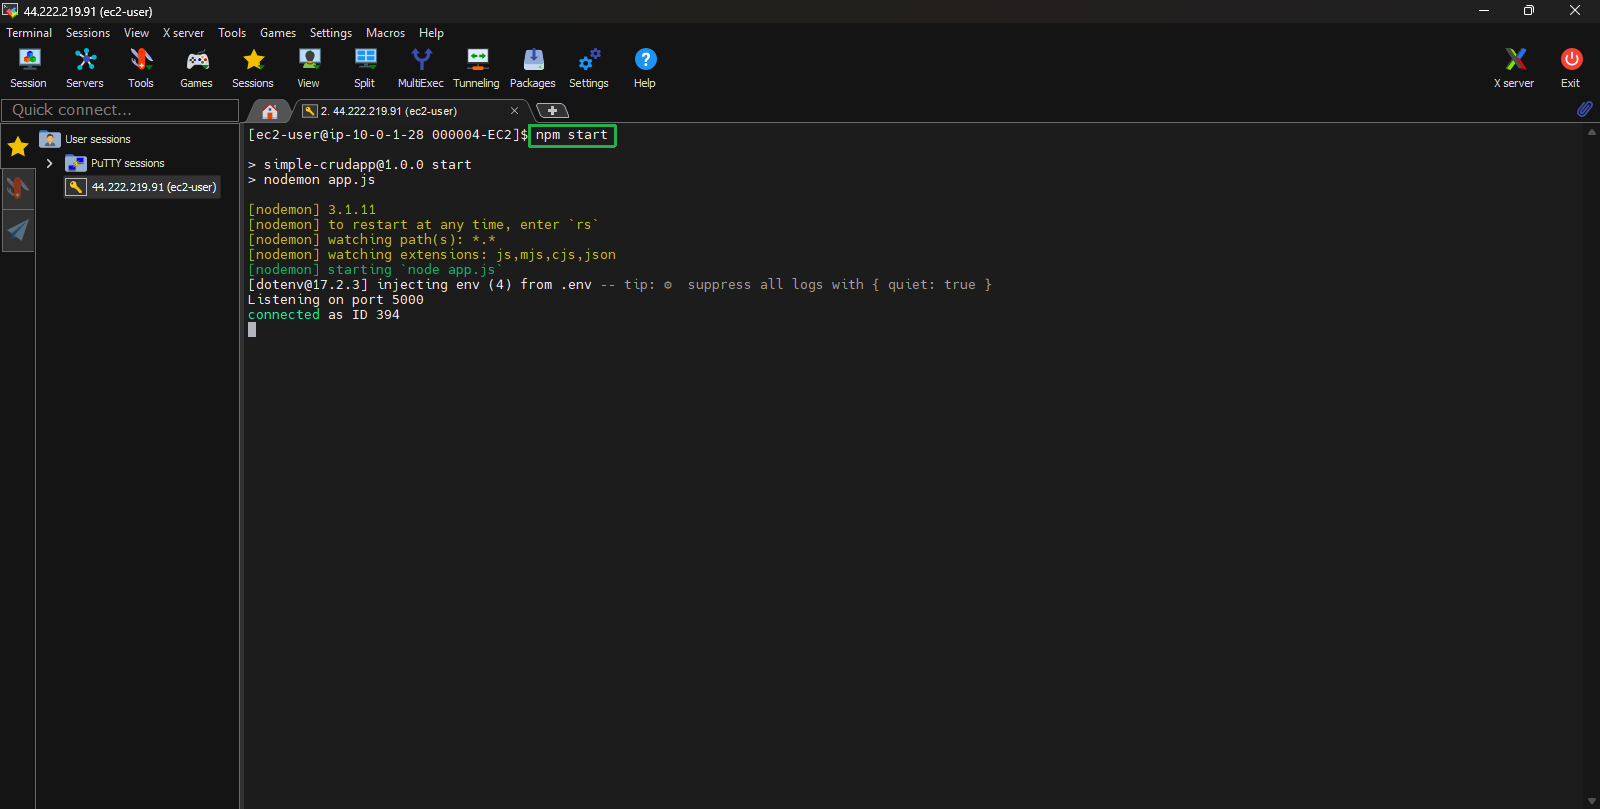Open the Help menu in menu bar
Screen dimensions: 1600x809
[x=431, y=33]
